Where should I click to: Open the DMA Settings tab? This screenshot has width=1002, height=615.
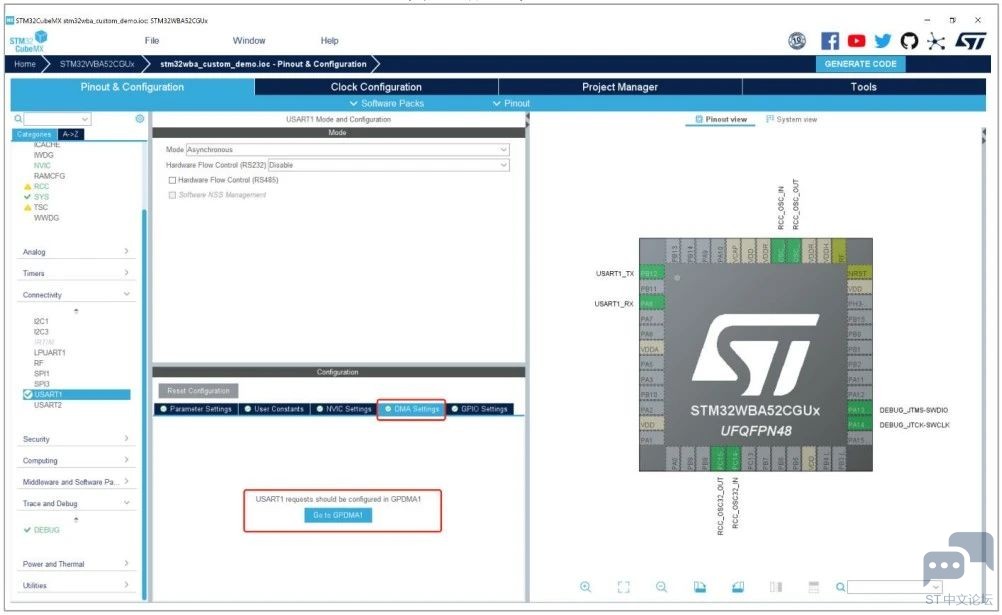pos(412,409)
